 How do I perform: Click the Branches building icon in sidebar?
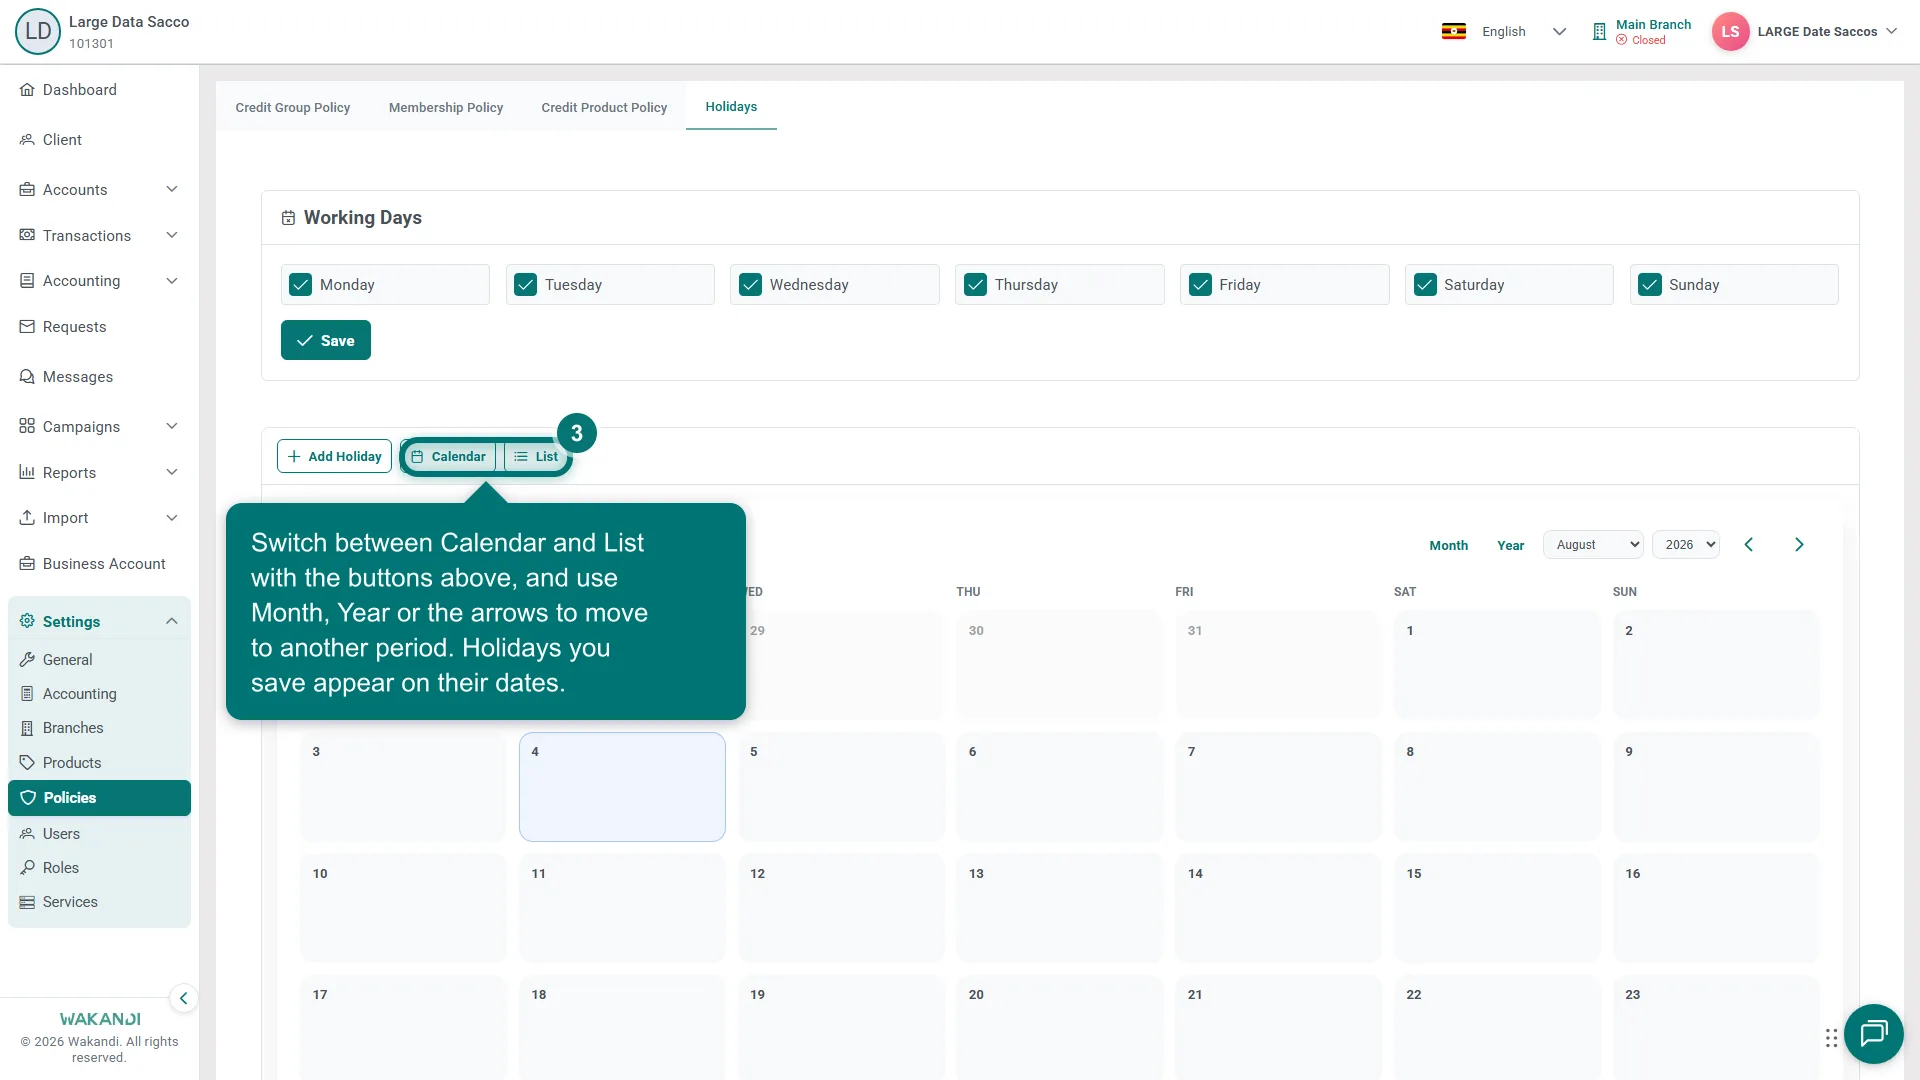(27, 728)
